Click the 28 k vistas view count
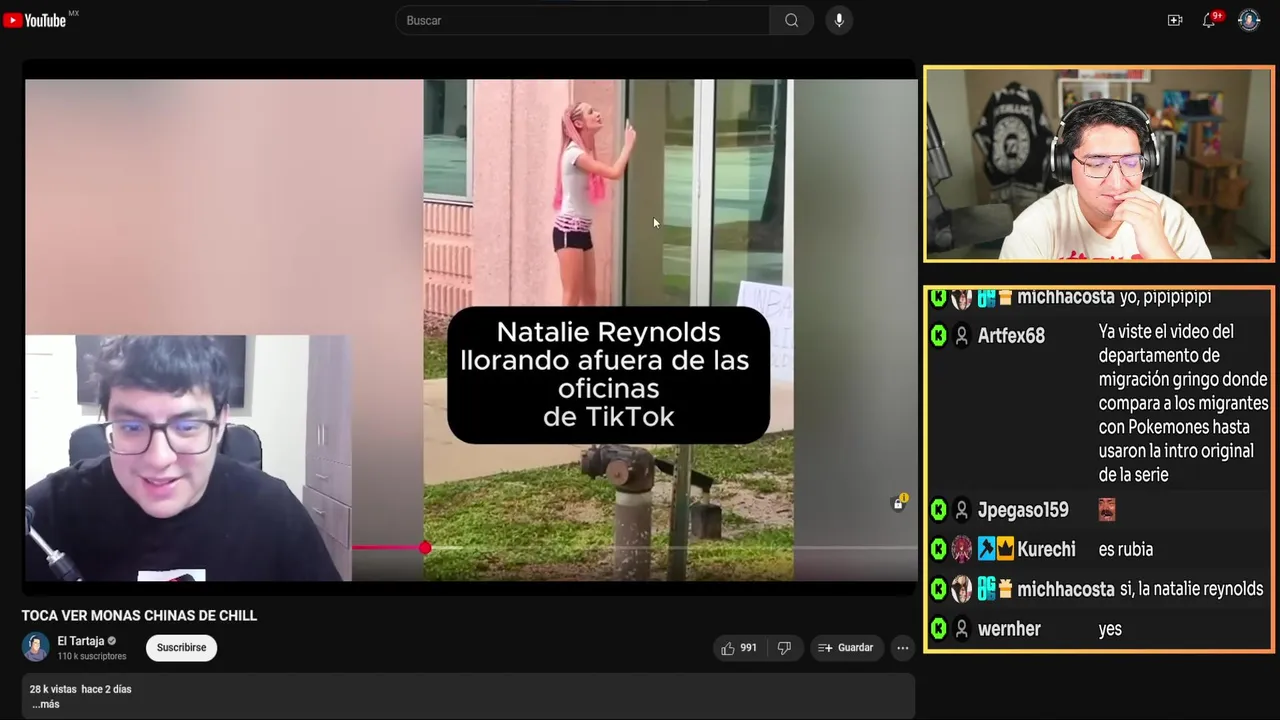This screenshot has width=1280, height=720. (53, 689)
